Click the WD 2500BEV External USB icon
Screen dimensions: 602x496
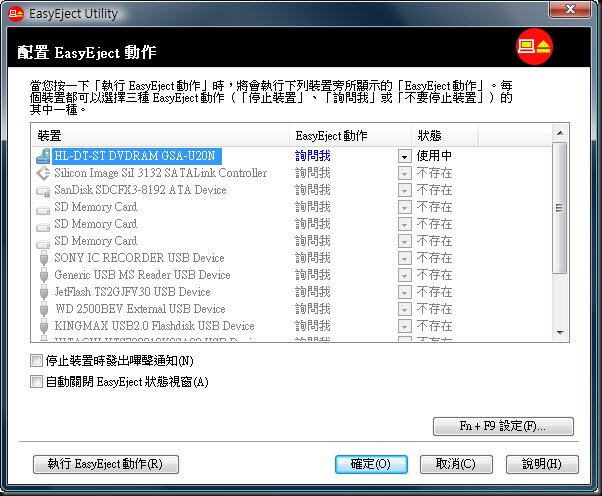(44, 309)
